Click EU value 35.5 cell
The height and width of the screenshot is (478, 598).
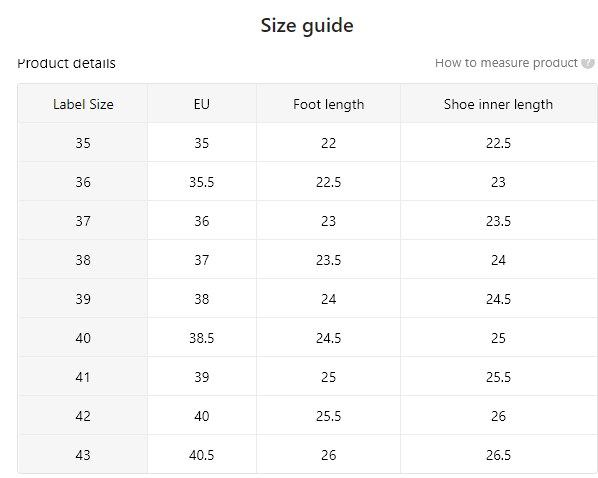click(202, 182)
